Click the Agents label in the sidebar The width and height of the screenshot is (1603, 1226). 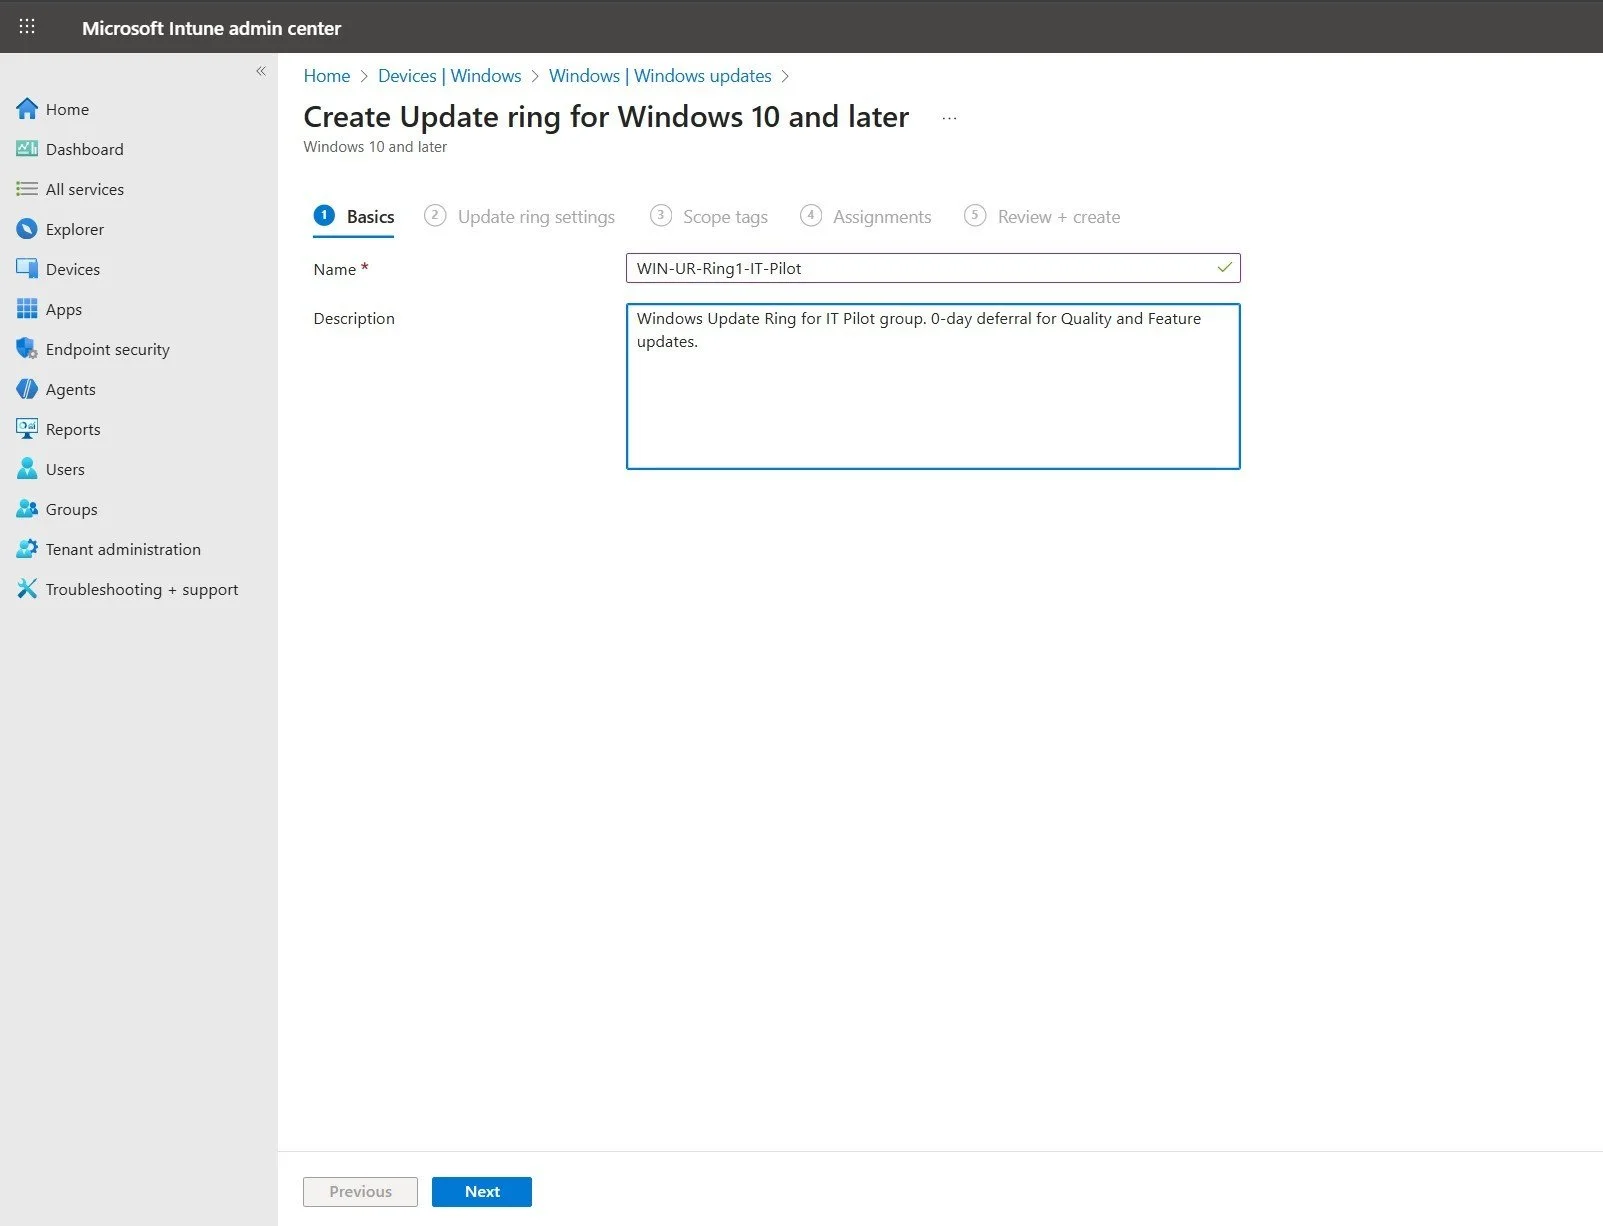point(71,390)
